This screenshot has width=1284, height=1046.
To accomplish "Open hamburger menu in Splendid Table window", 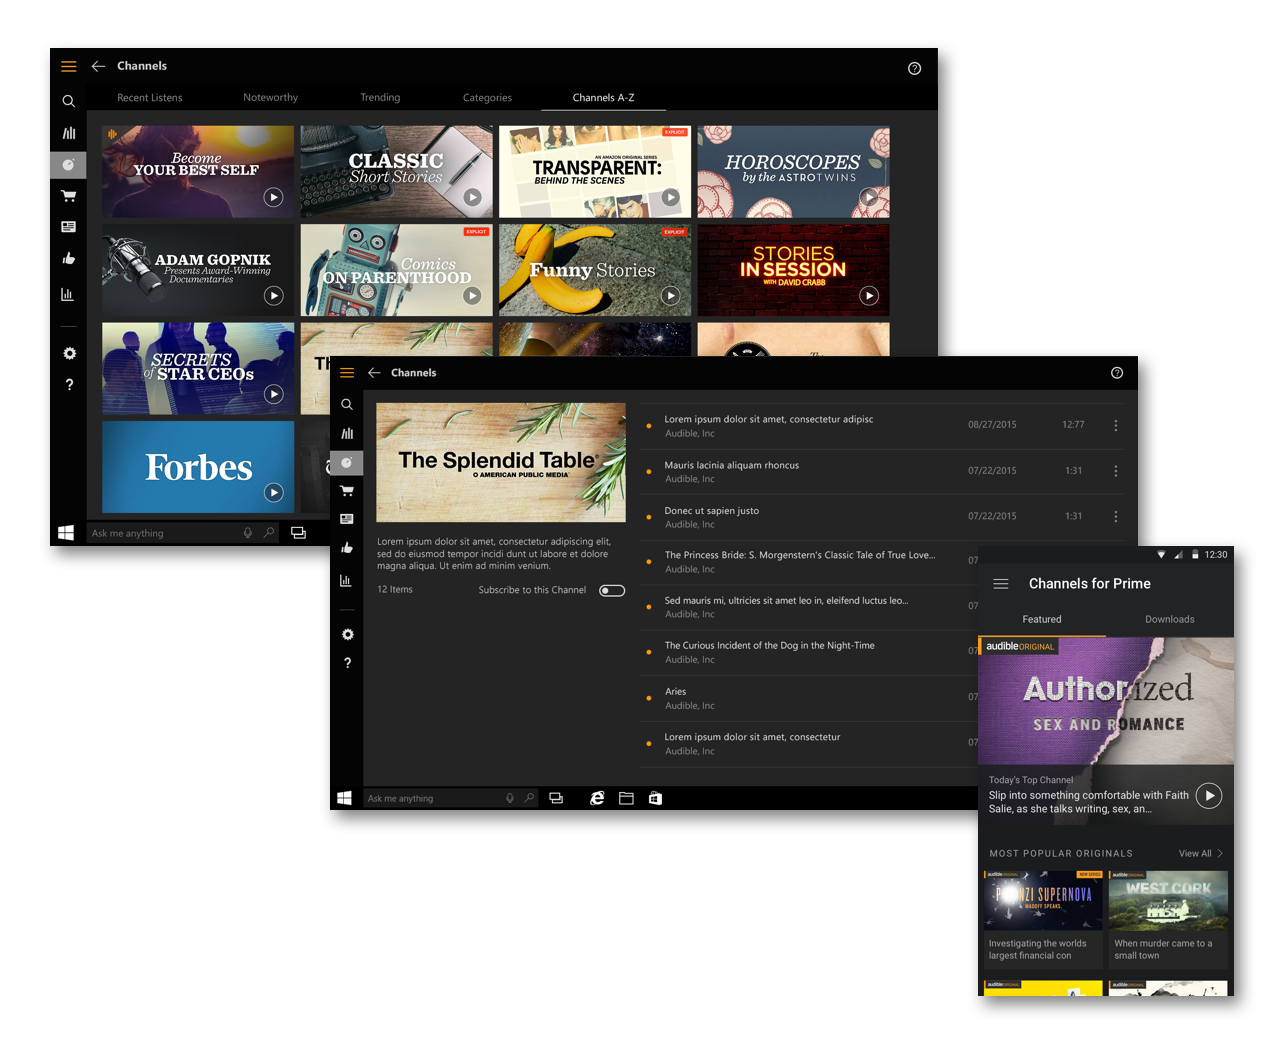I will tap(347, 373).
